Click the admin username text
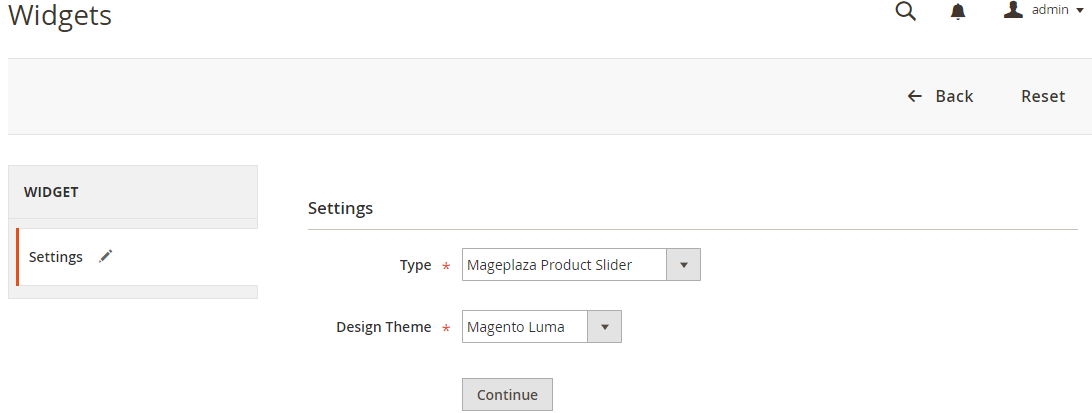Screen dimensions: 1092x413 [x=1051, y=10]
